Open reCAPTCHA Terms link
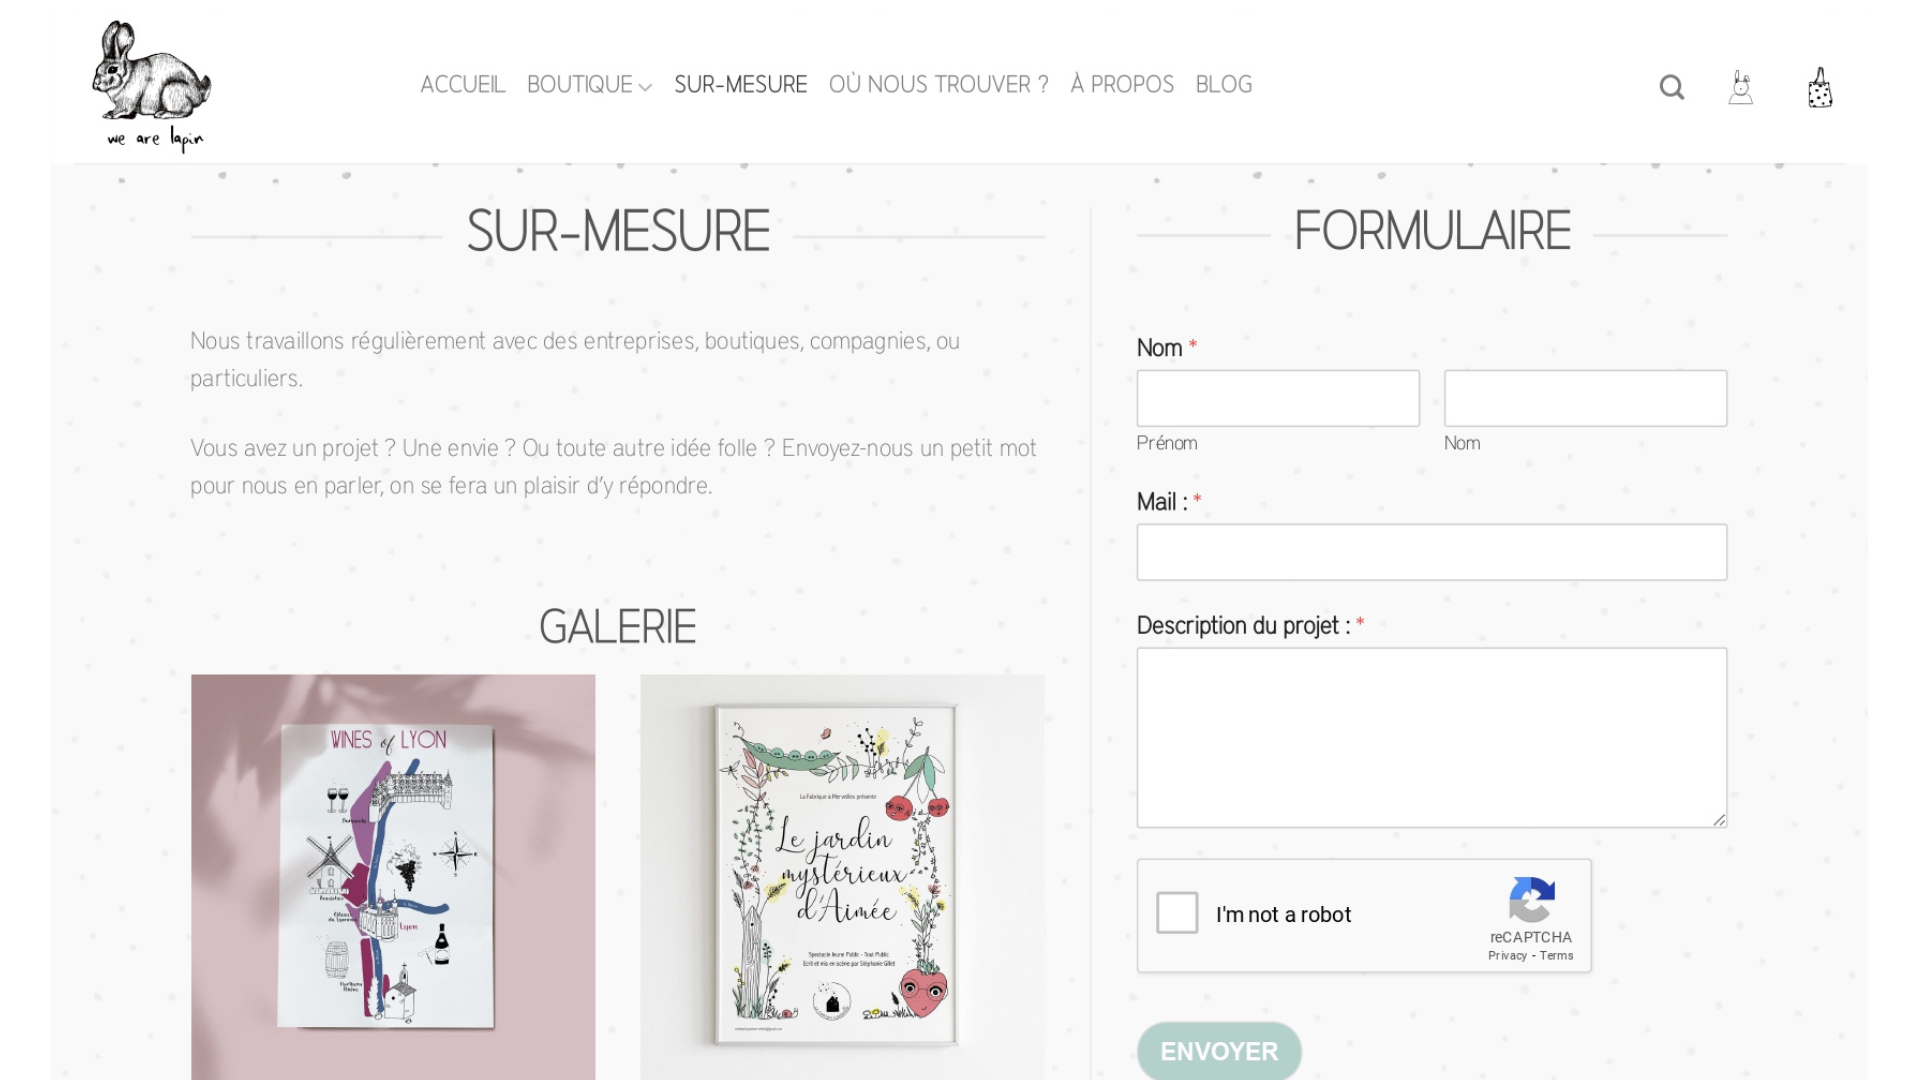The width and height of the screenshot is (1920, 1080). 1556,956
